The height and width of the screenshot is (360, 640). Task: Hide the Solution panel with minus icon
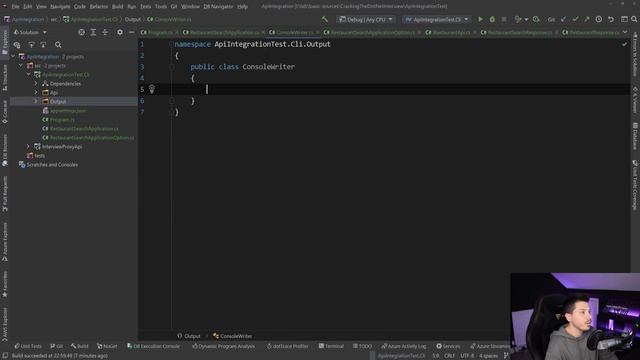131,32
